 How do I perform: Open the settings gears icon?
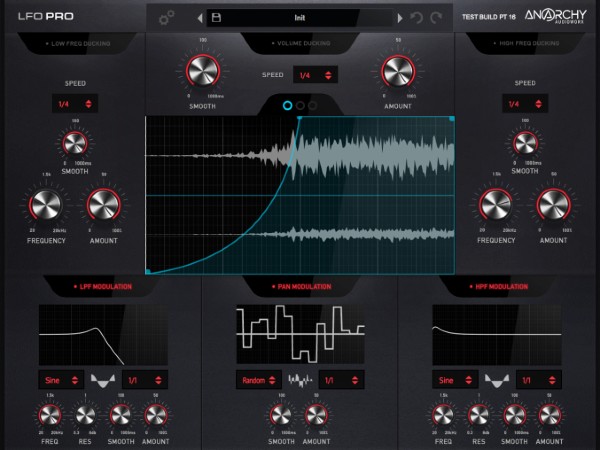click(x=167, y=18)
